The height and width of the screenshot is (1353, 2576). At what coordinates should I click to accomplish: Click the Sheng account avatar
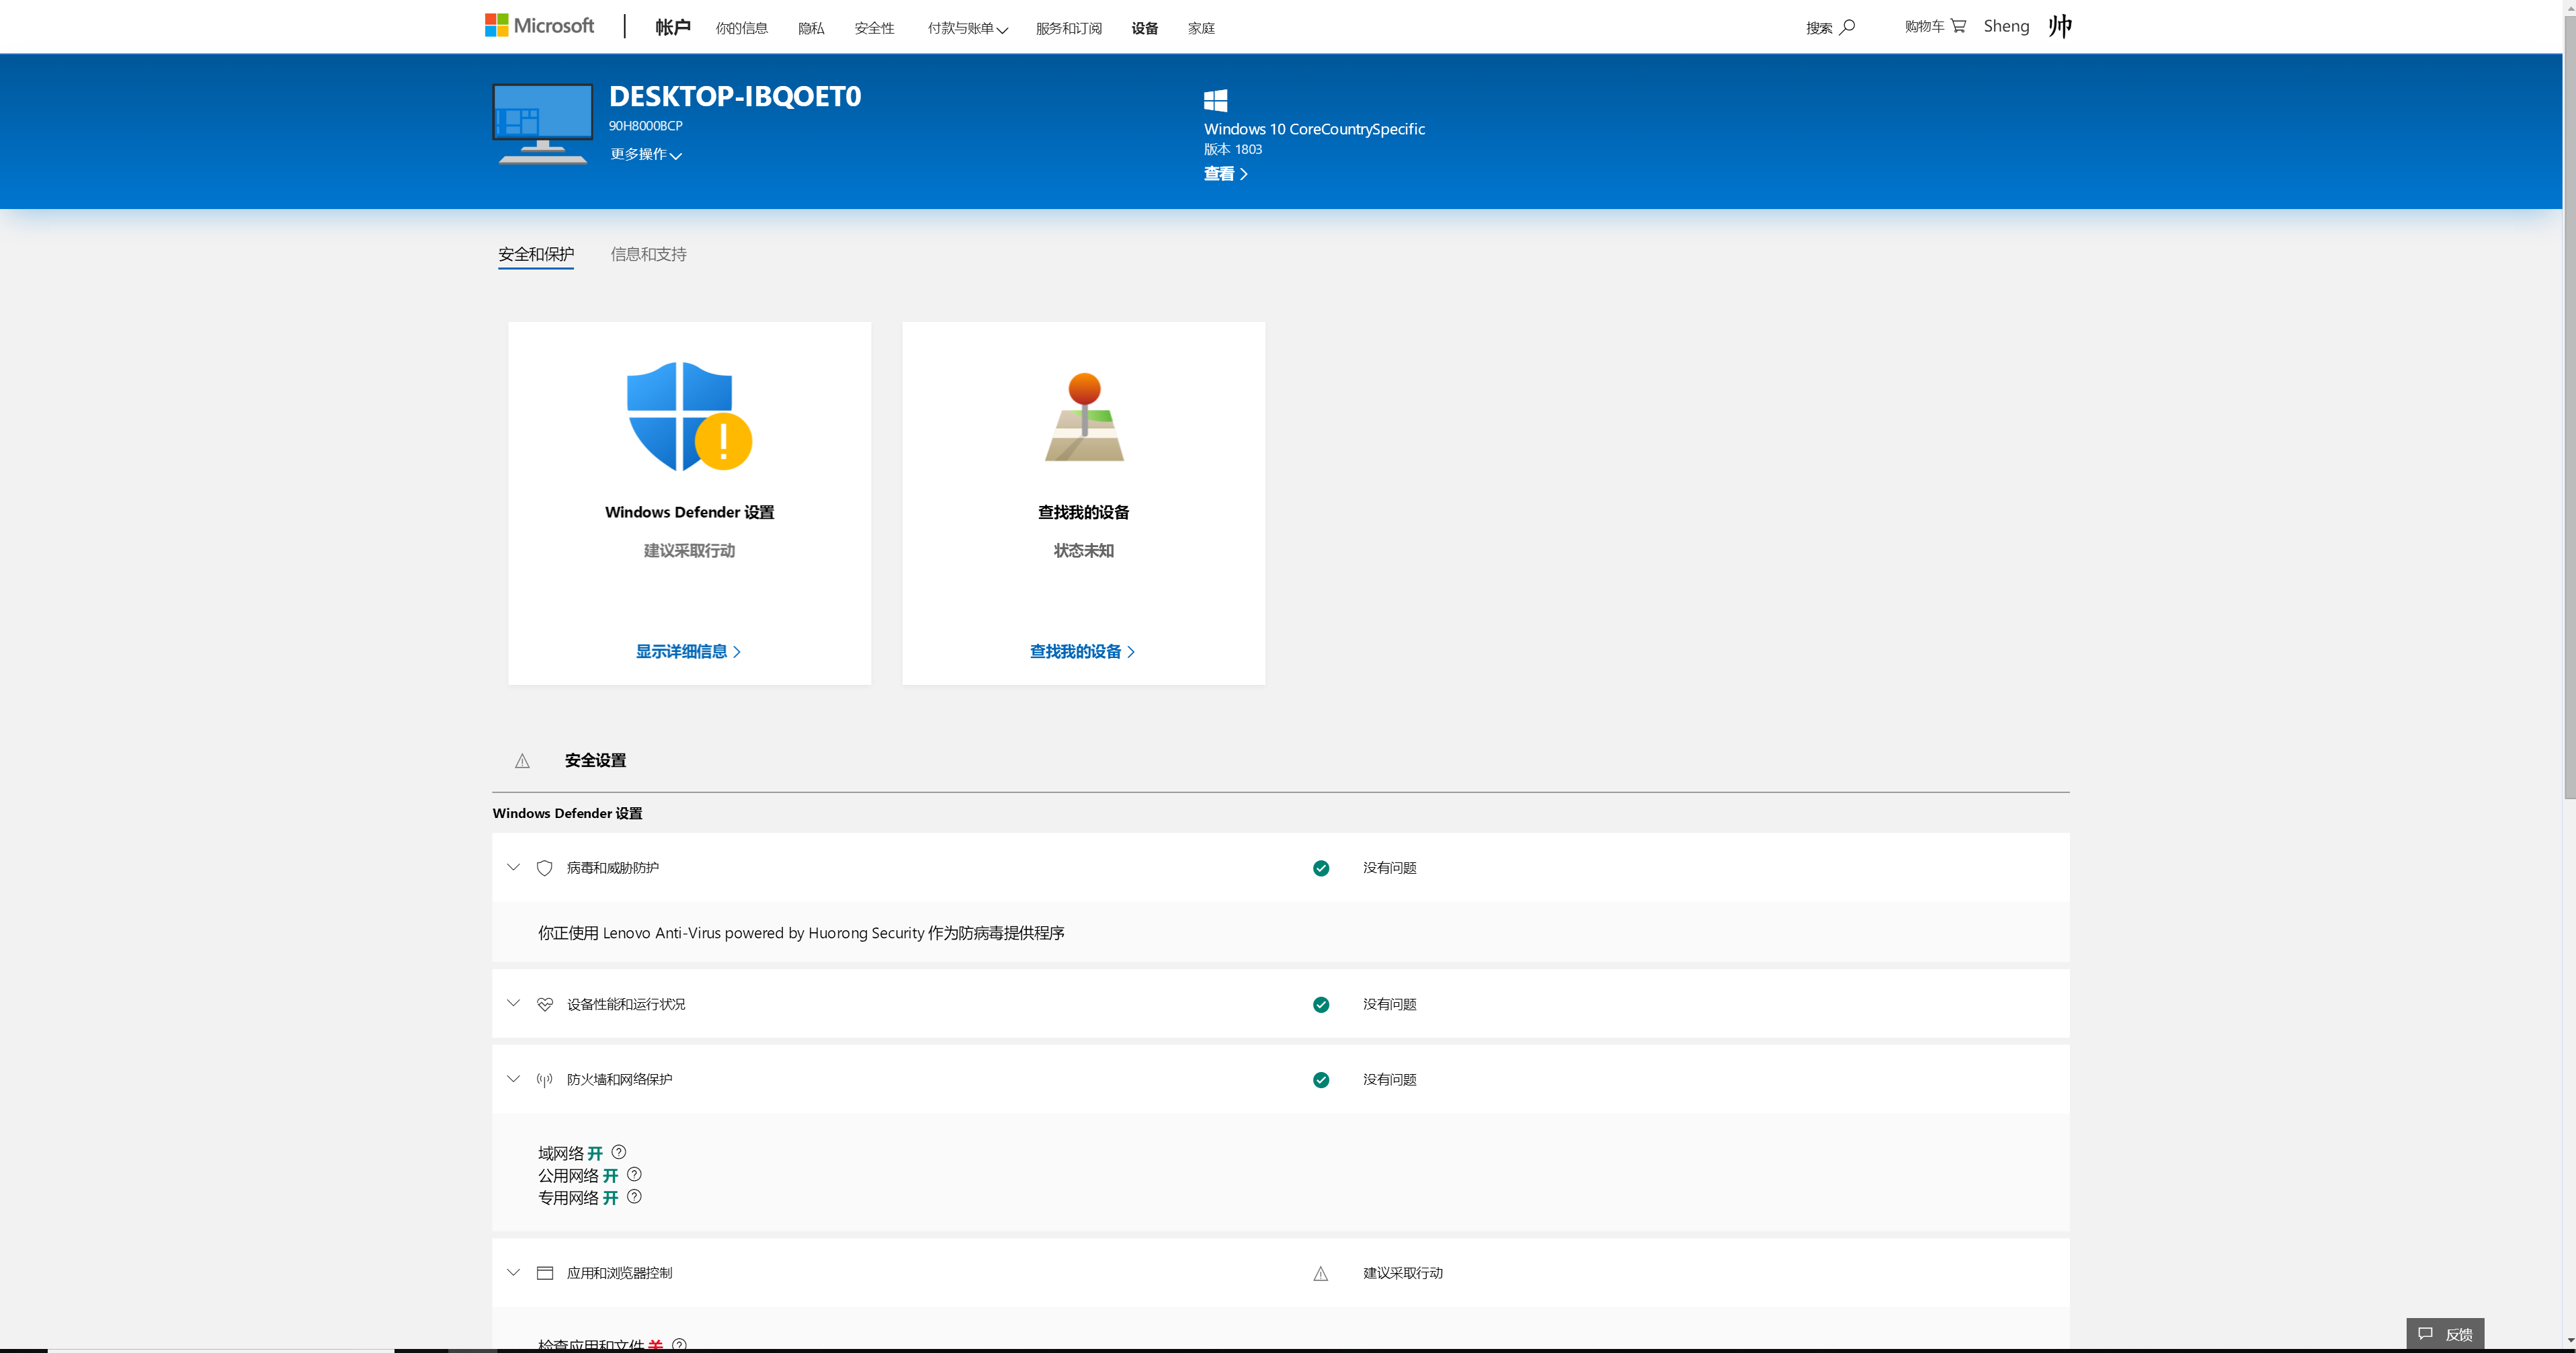[x=2059, y=26]
